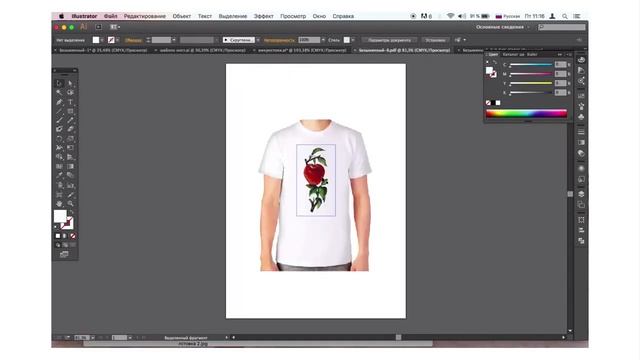Activate the Fill box in Tools panel
Viewport: 640px width, 360px height.
pos(60,216)
